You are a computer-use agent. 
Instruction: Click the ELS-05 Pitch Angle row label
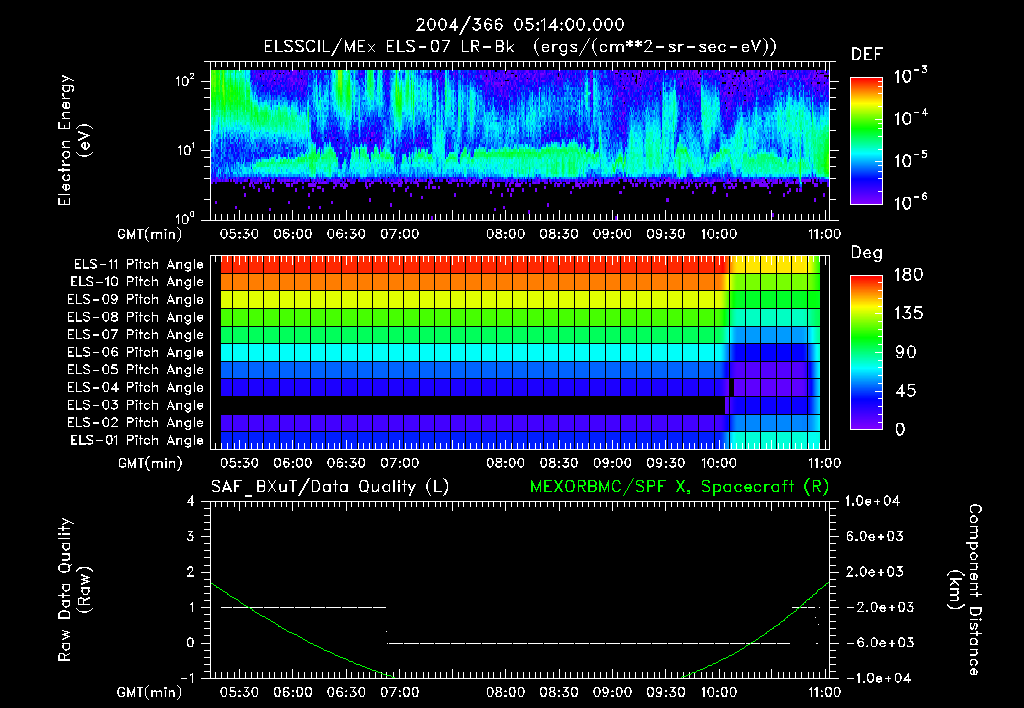tap(135, 370)
